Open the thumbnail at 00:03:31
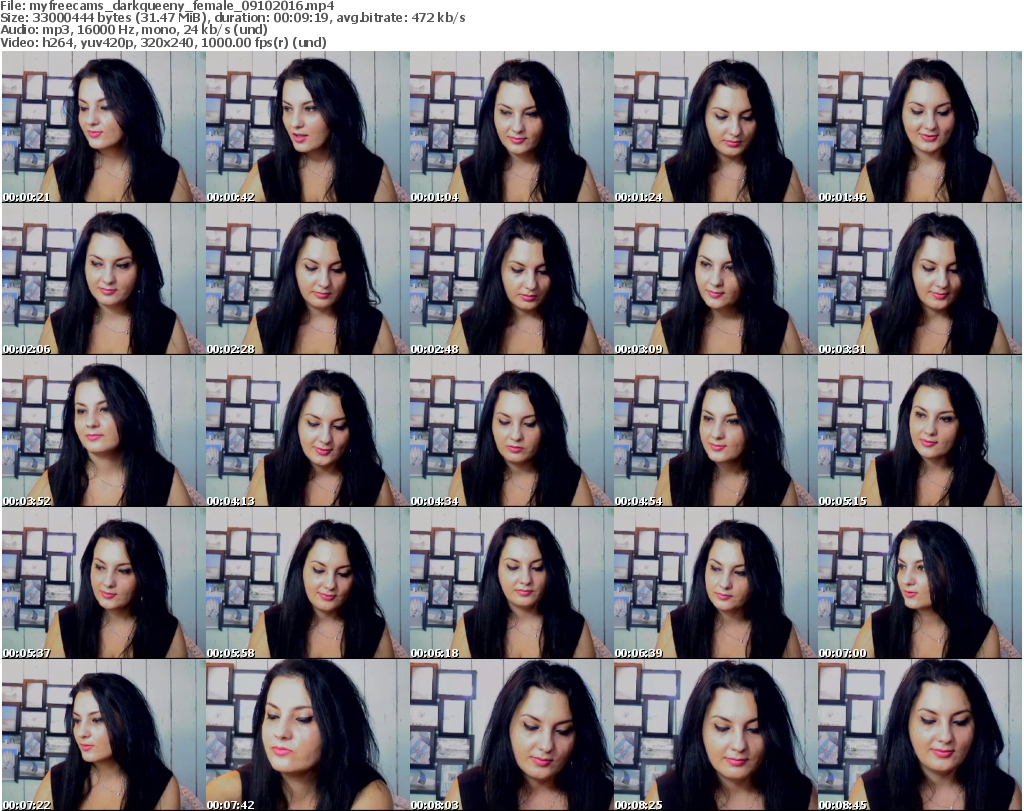 coord(920,279)
